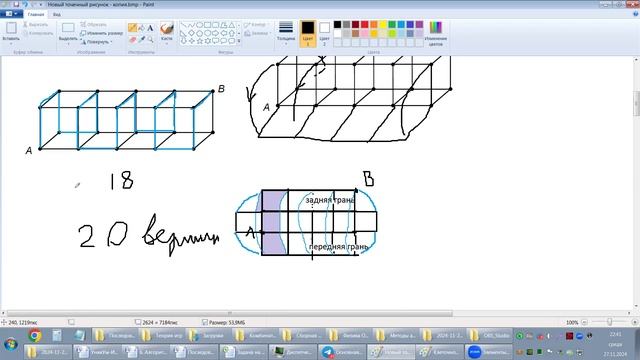Viewport: 640px width, 360px height.
Task: Click the horizontal canvas scrollbar
Action: (x=230, y=313)
